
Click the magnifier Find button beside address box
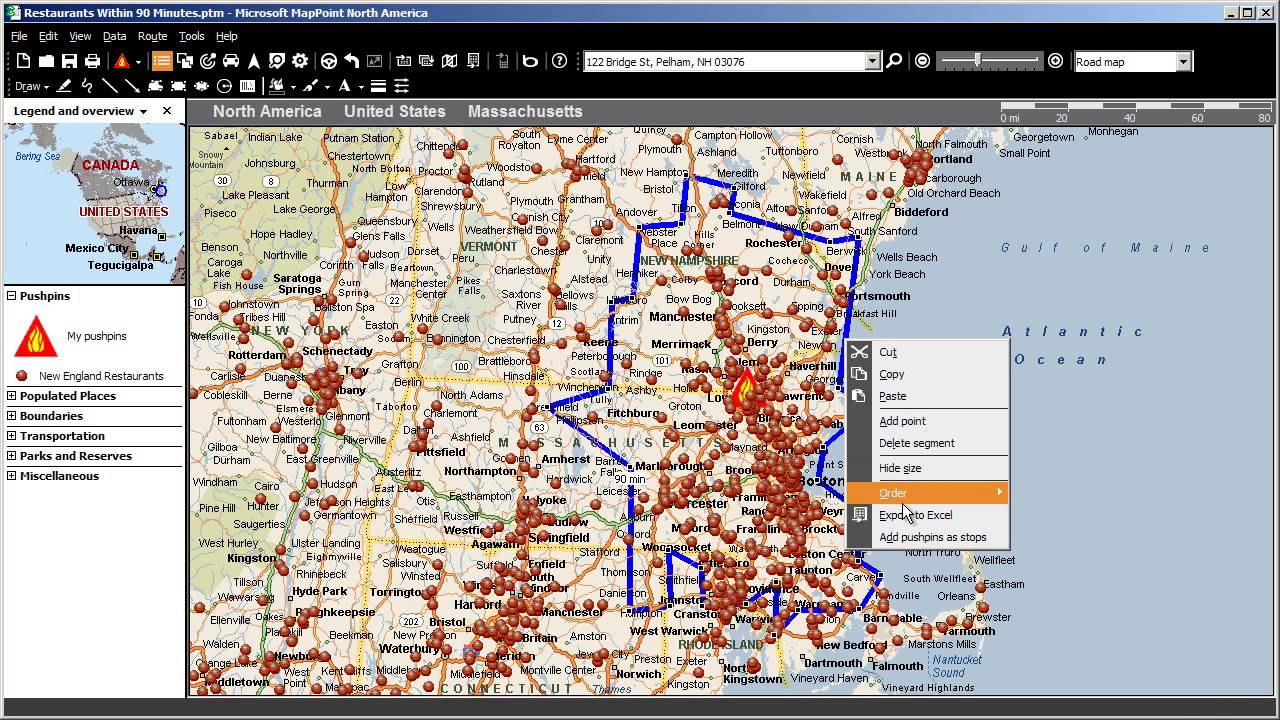coord(894,61)
